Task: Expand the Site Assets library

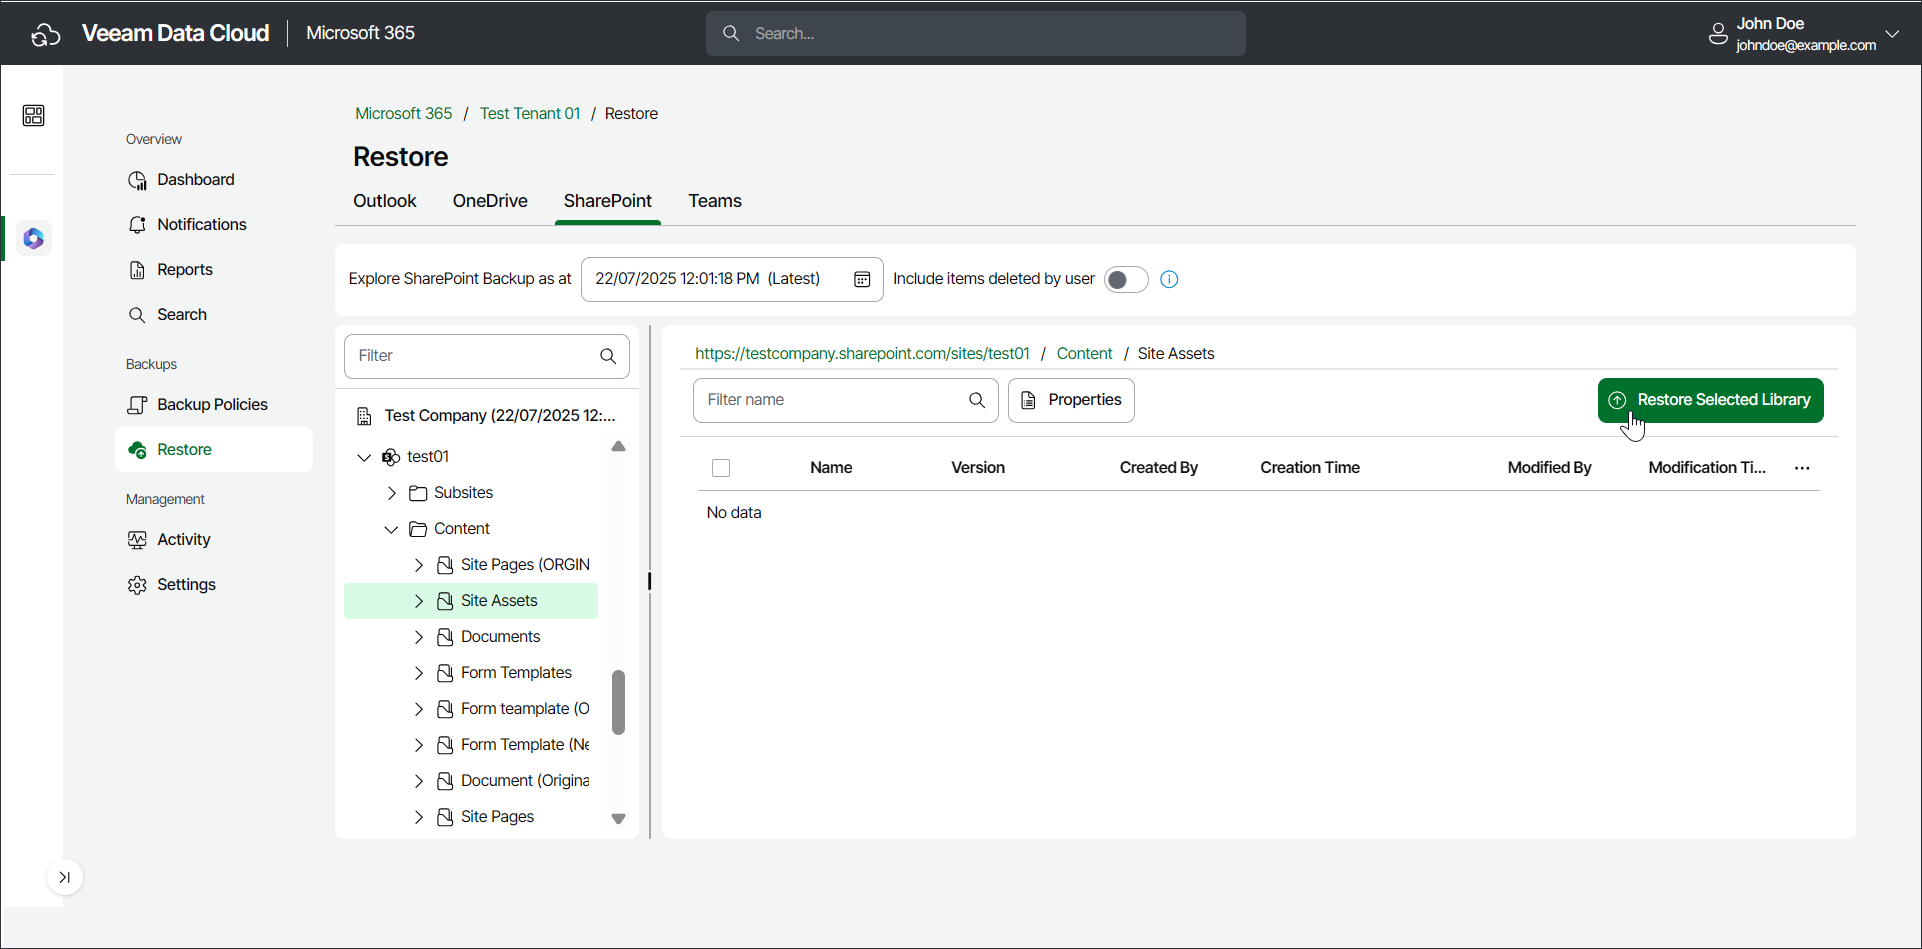Action: pos(419,601)
